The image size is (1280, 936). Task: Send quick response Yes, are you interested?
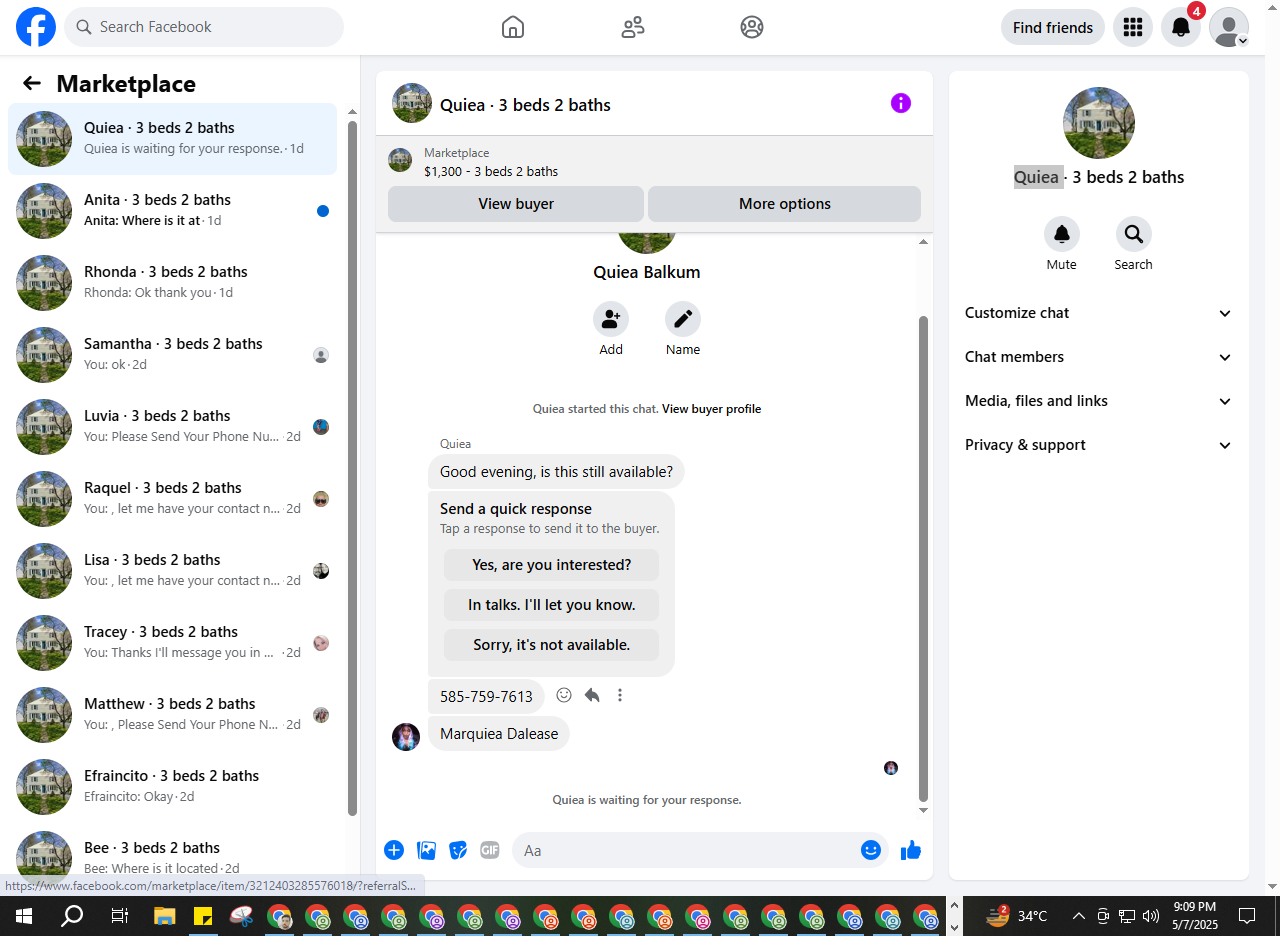[552, 565]
